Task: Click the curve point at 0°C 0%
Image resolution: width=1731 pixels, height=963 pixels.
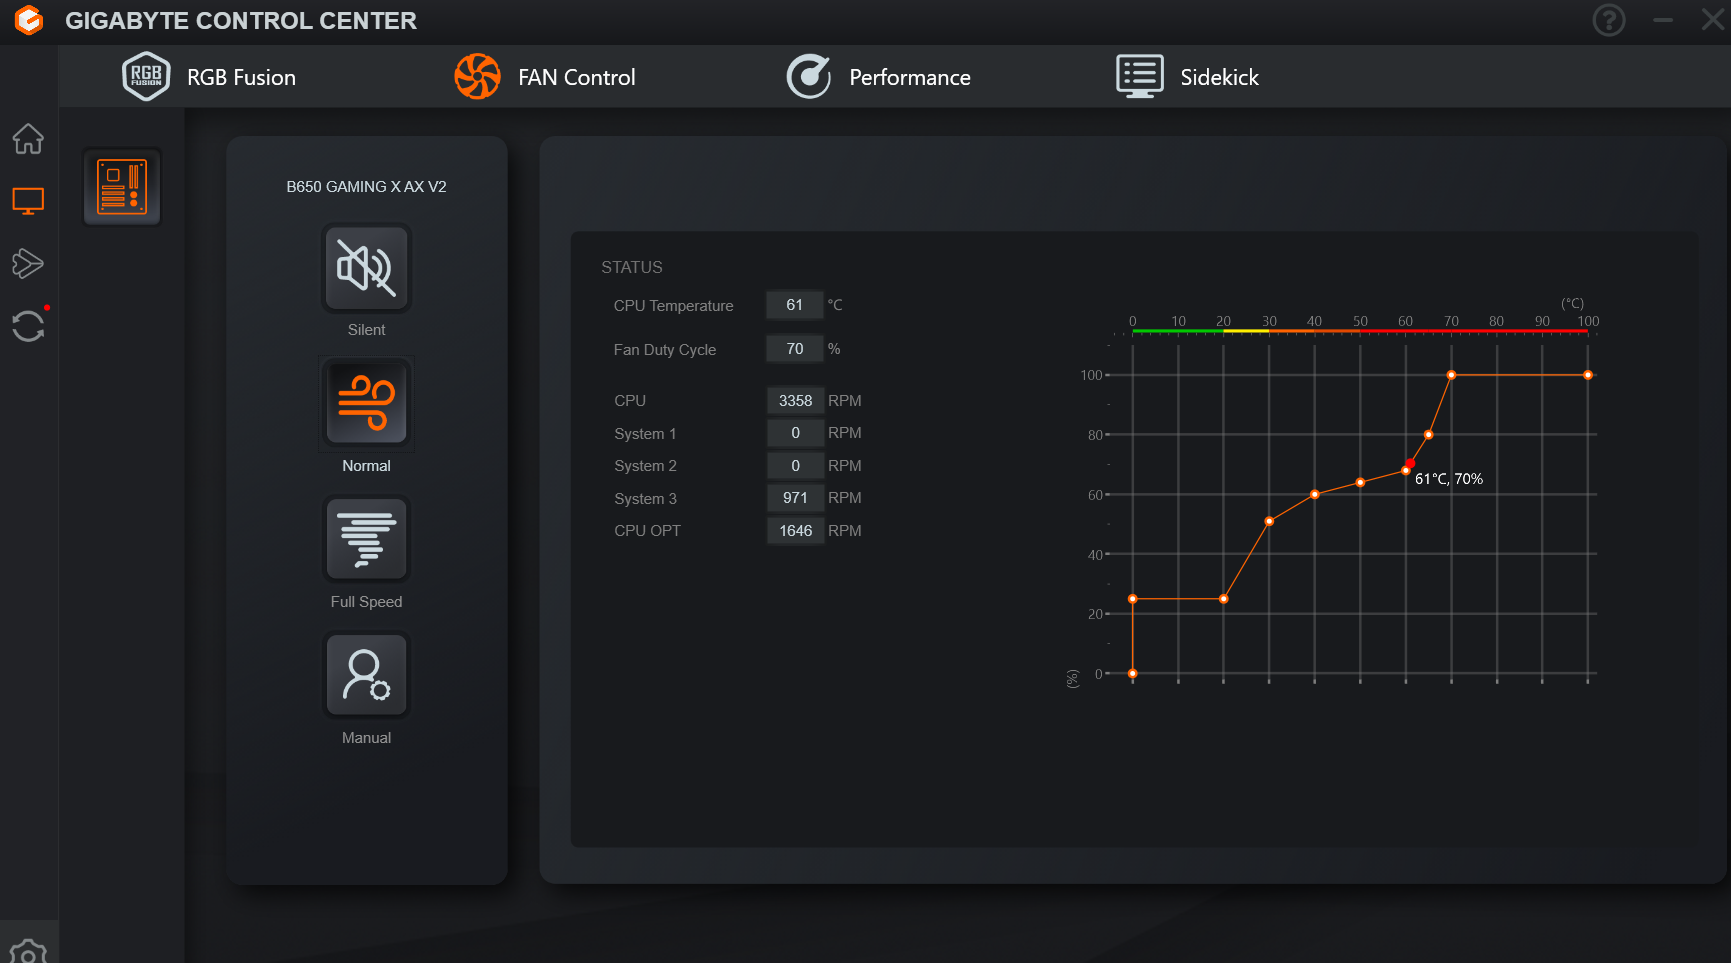Action: tap(1133, 674)
